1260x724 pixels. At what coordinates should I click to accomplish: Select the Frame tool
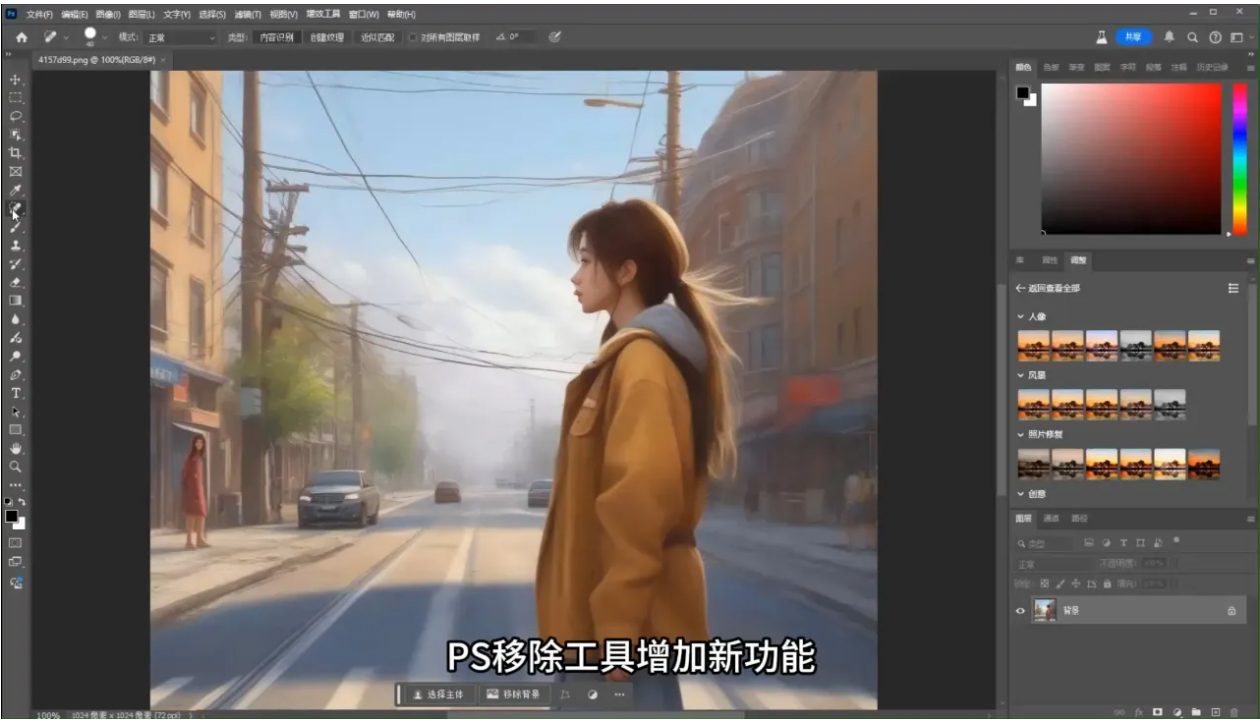(x=15, y=171)
